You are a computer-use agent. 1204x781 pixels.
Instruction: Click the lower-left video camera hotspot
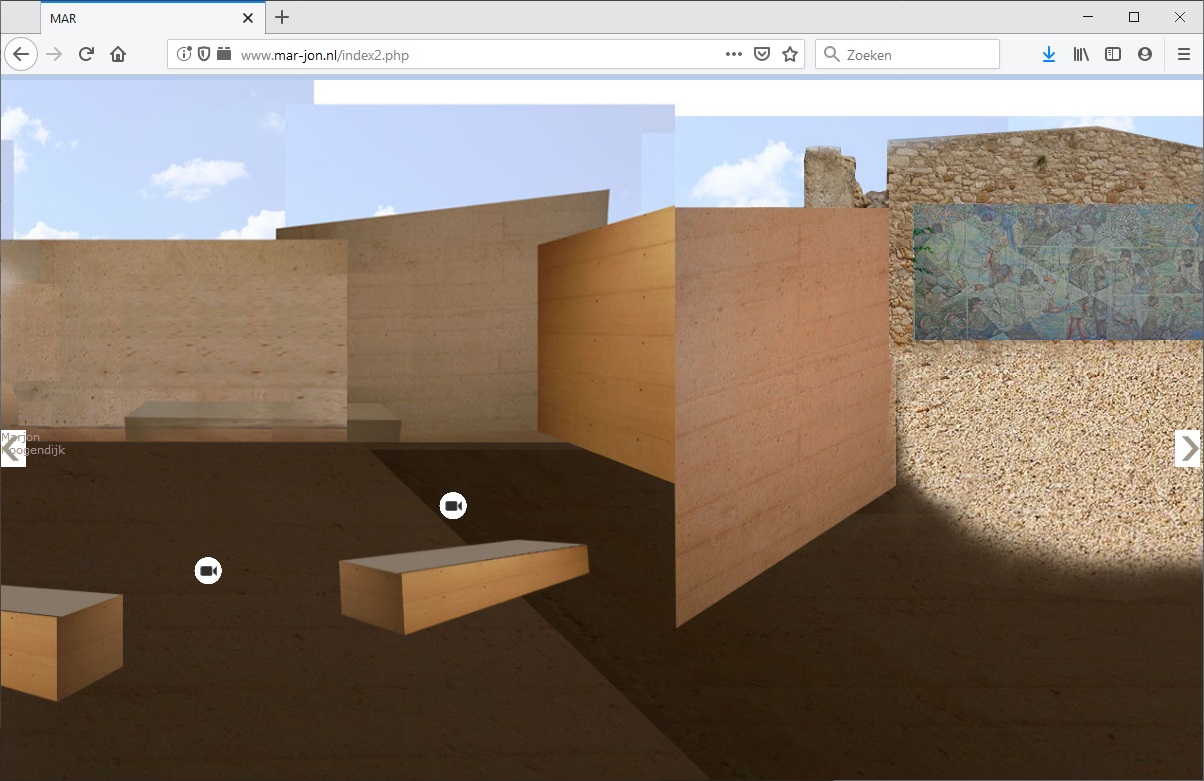click(208, 570)
